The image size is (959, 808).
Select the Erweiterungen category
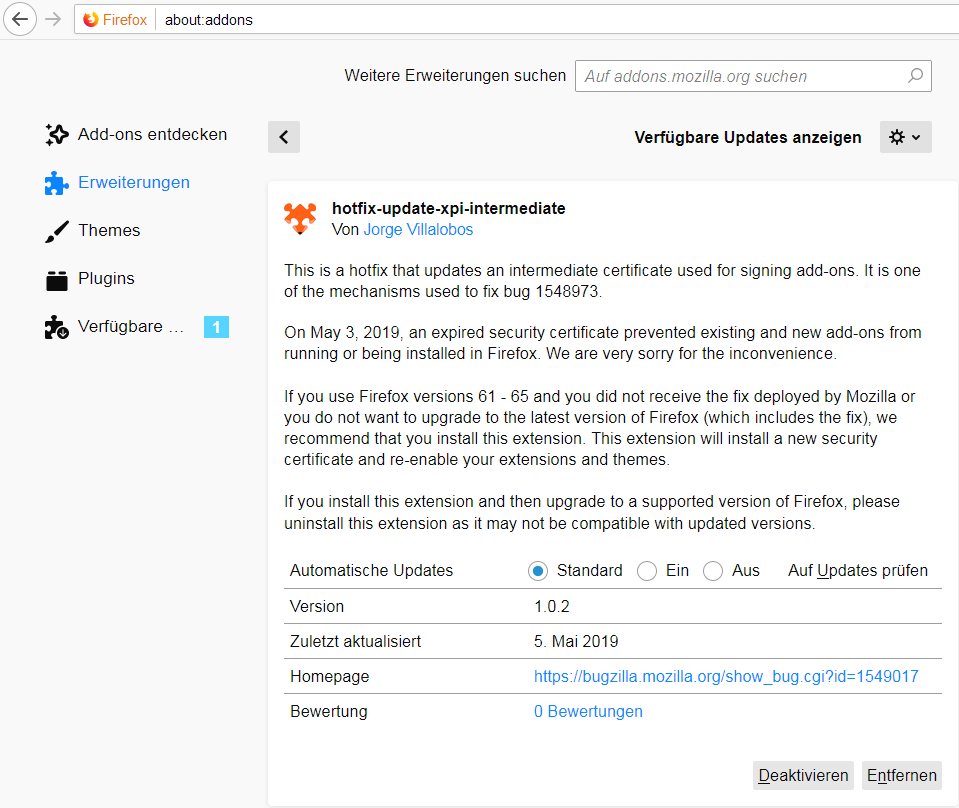pyautogui.click(x=117, y=182)
